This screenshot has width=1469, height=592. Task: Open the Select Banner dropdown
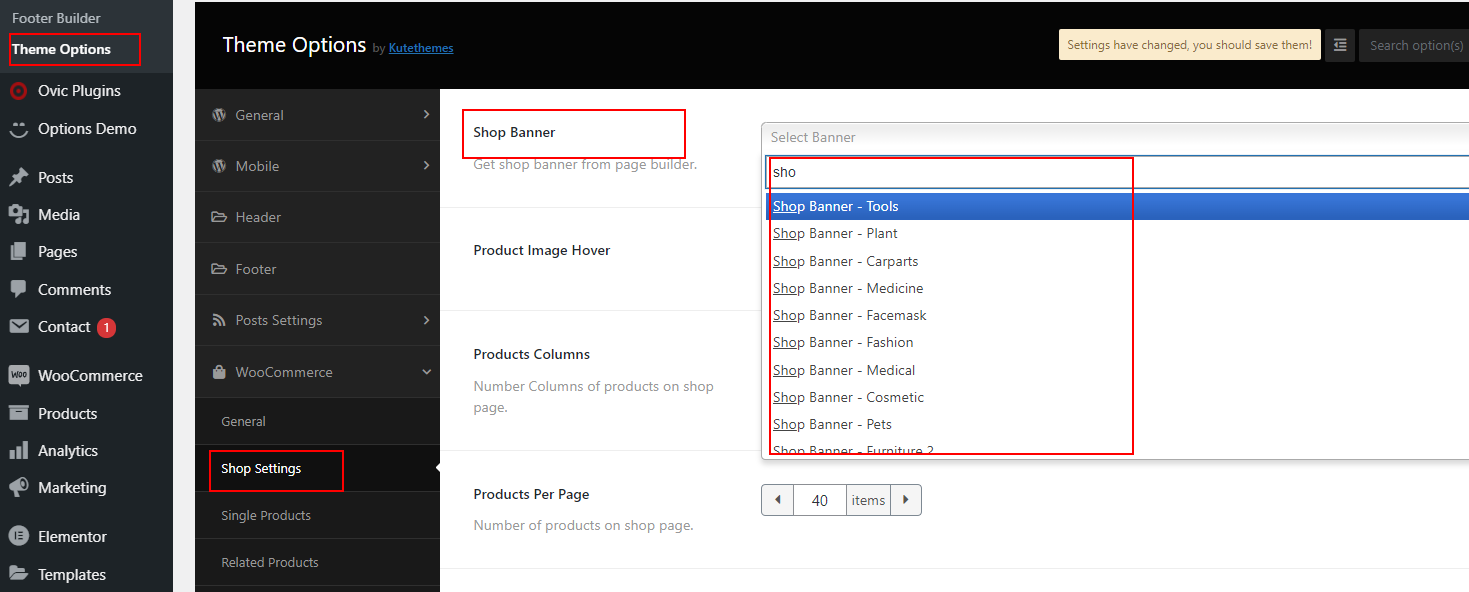(1115, 137)
